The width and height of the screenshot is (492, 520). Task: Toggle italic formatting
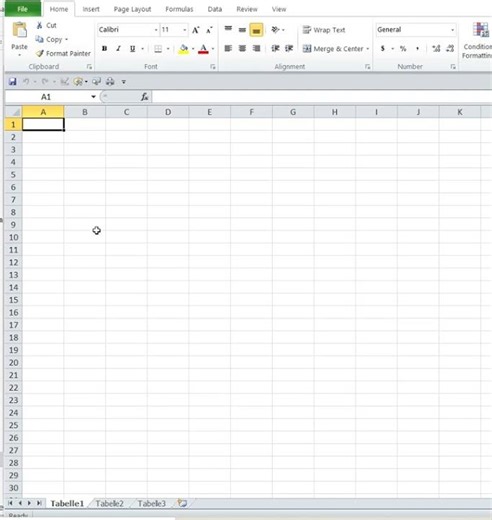[x=118, y=49]
